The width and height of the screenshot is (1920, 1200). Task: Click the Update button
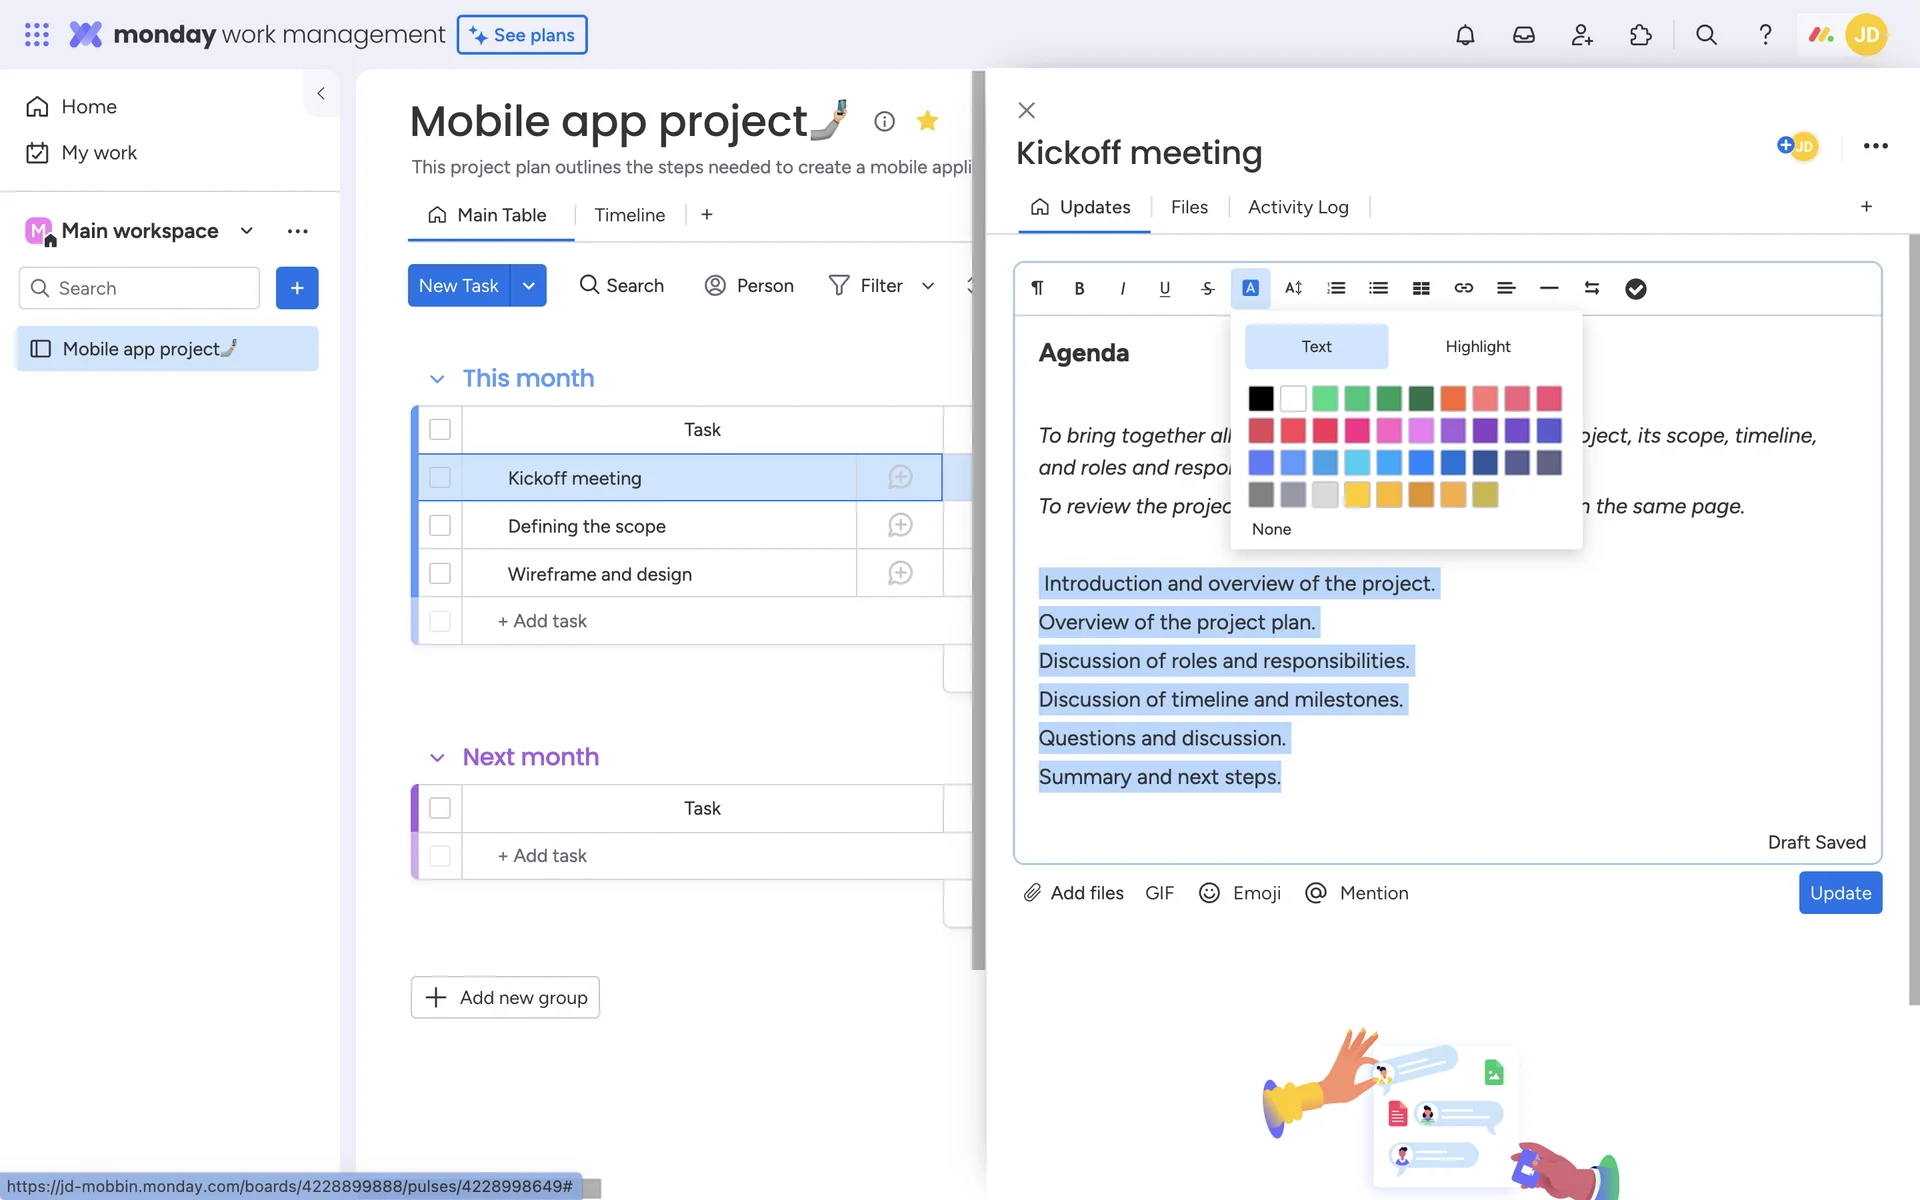point(1839,893)
